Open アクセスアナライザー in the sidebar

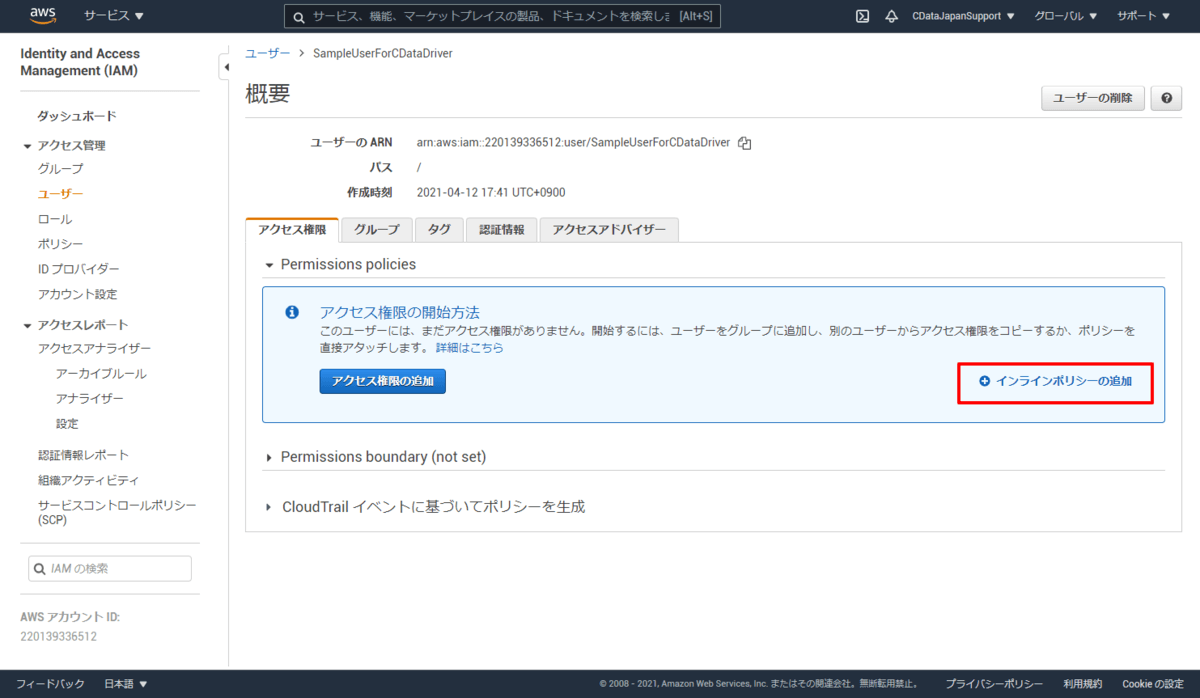click(94, 349)
